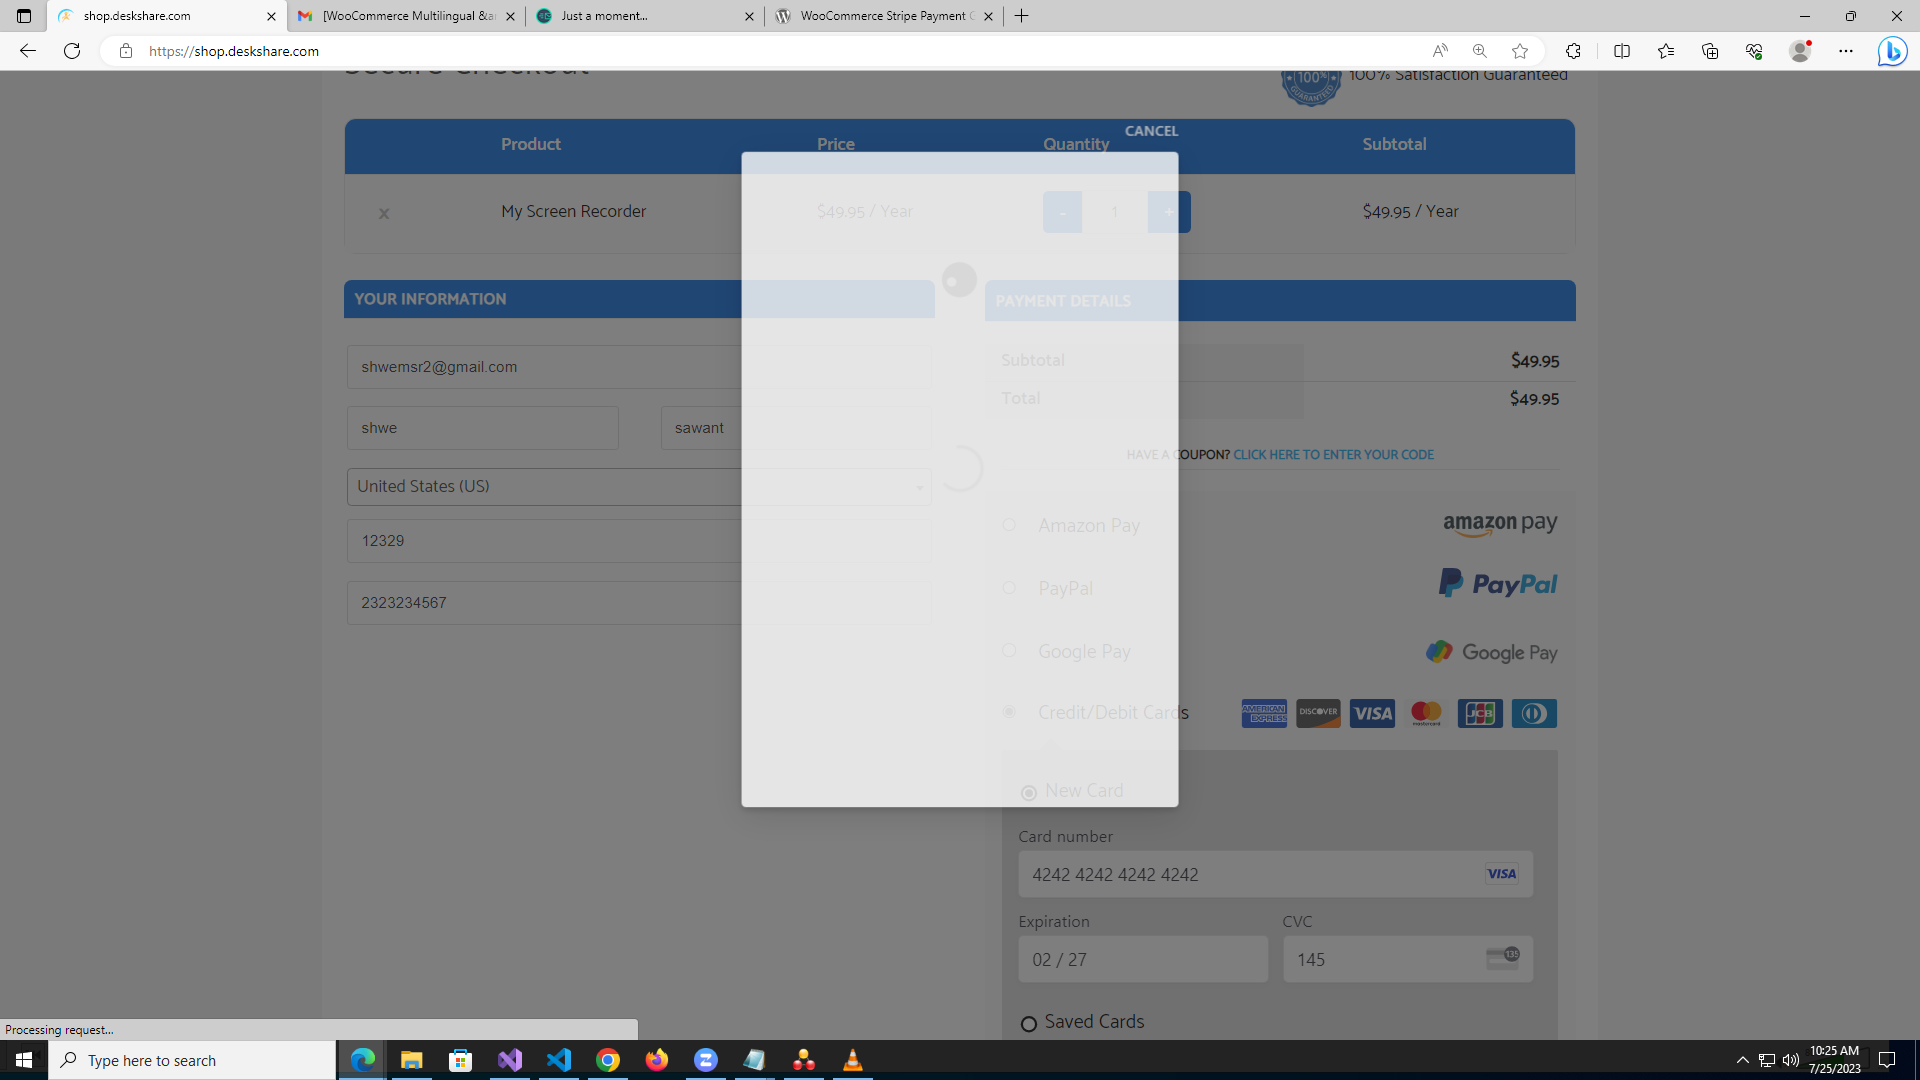Image resolution: width=1920 pixels, height=1080 pixels.
Task: Open Split screen view
Action: pyautogui.click(x=1622, y=51)
